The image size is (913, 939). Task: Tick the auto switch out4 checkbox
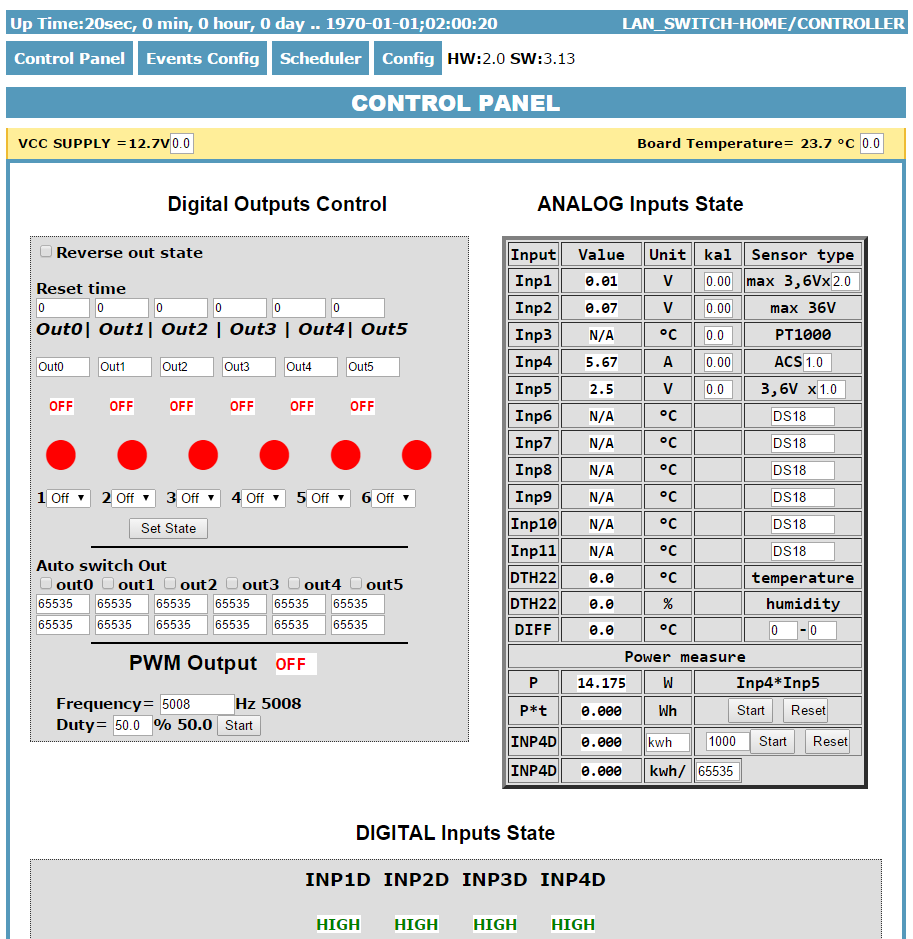294,583
